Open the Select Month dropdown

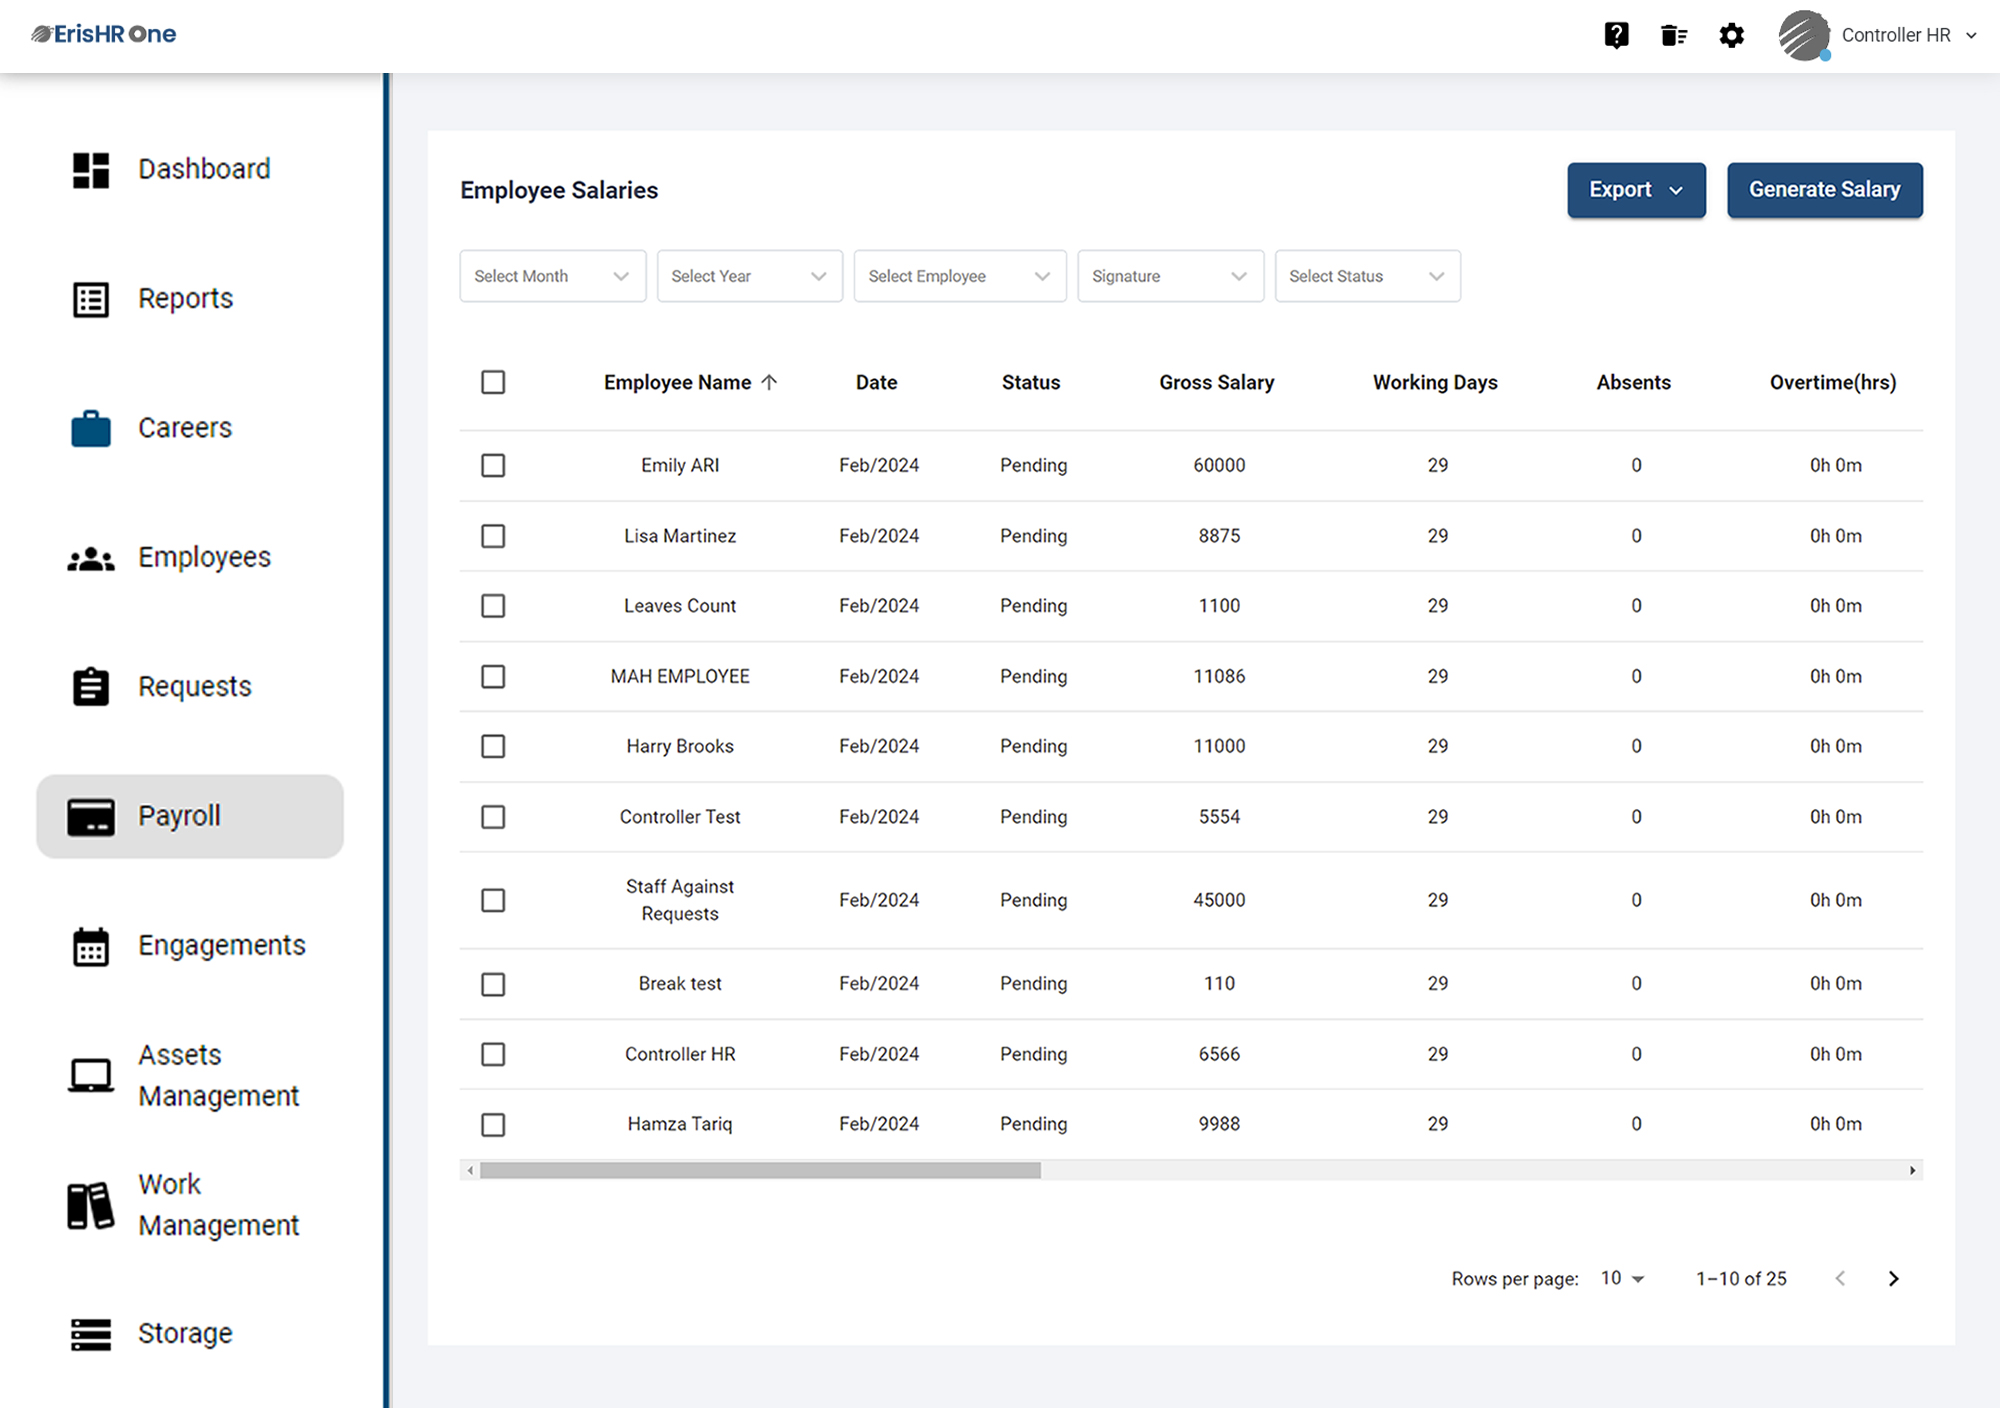pos(552,276)
